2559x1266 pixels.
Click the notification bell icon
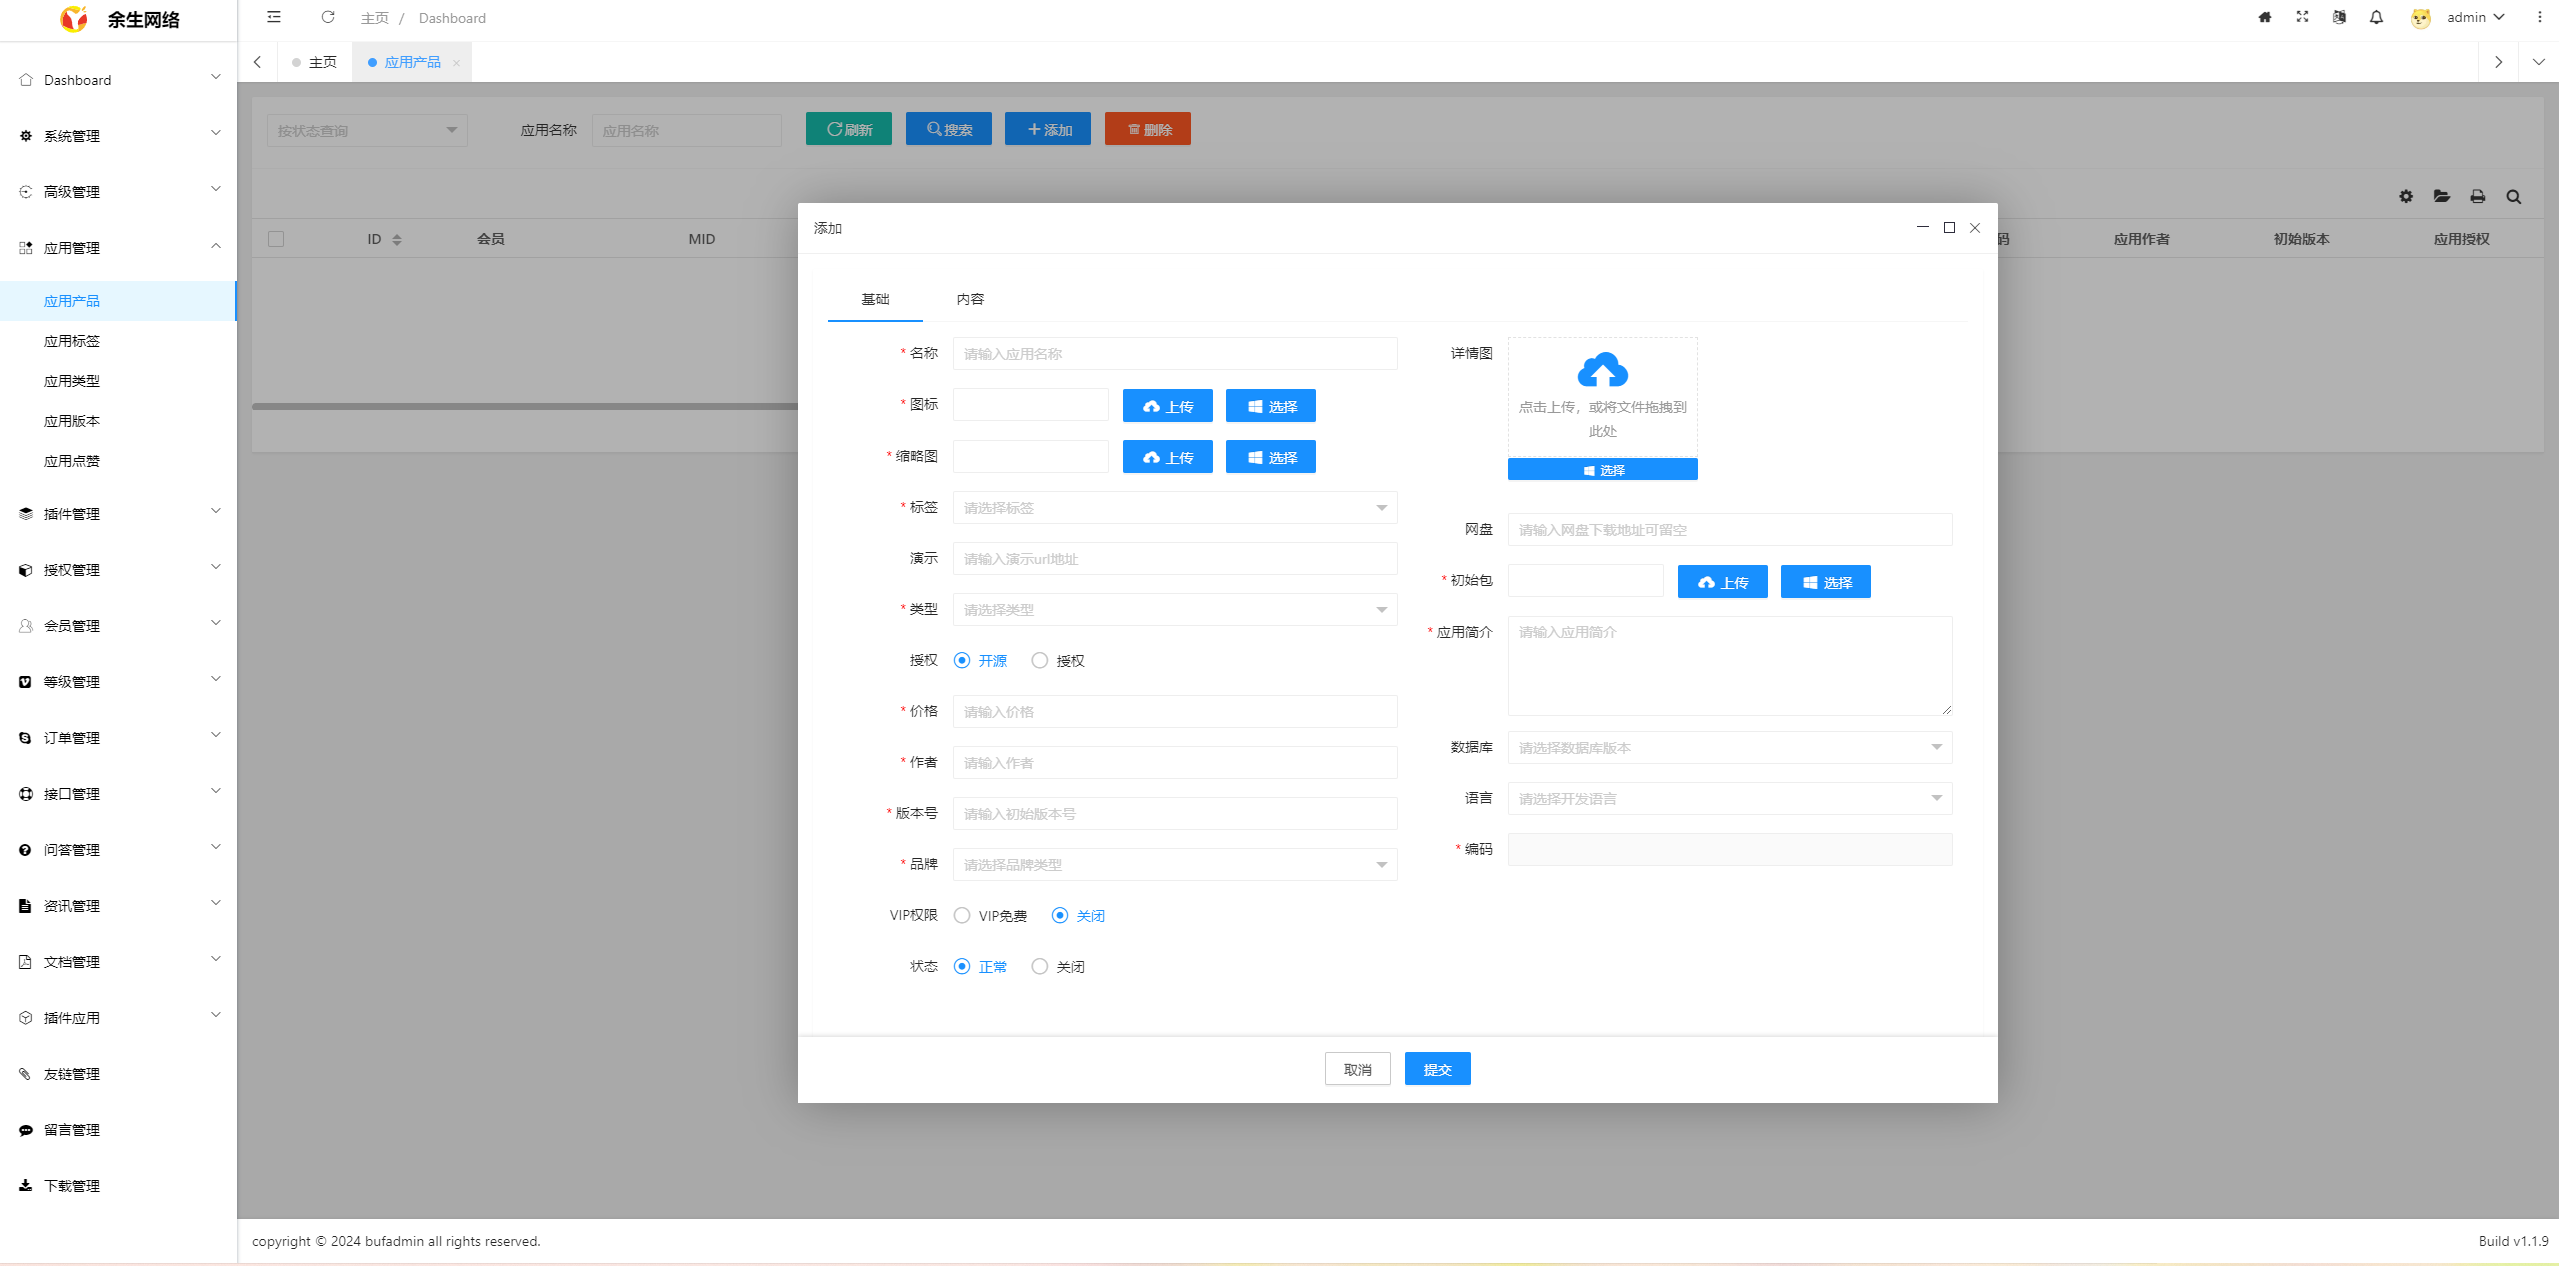(2376, 17)
